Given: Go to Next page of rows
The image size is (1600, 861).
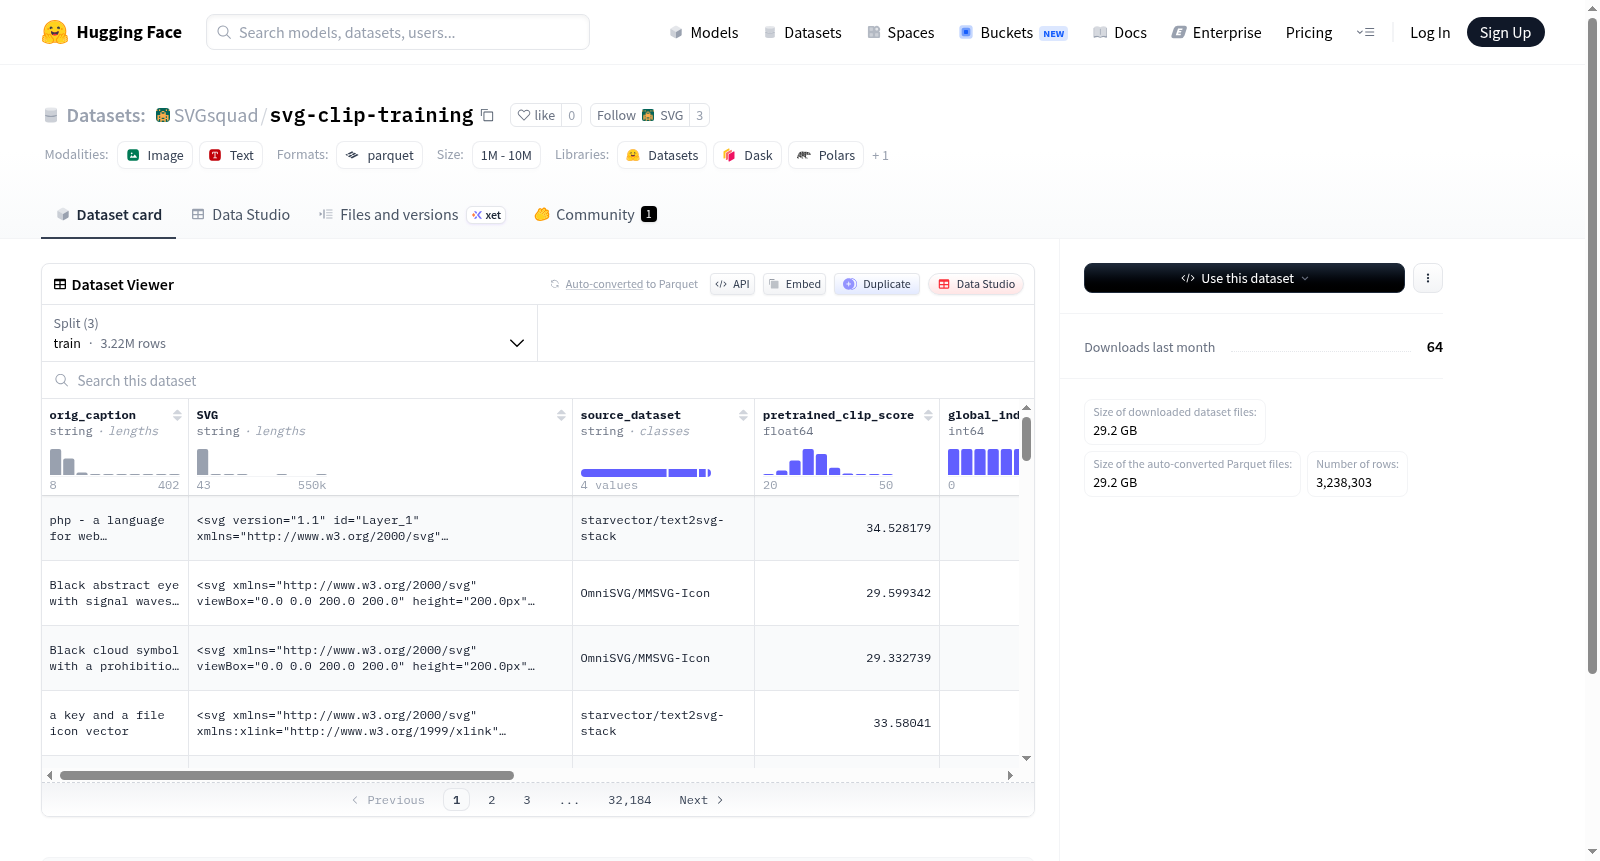Looking at the screenshot, I should [701, 800].
